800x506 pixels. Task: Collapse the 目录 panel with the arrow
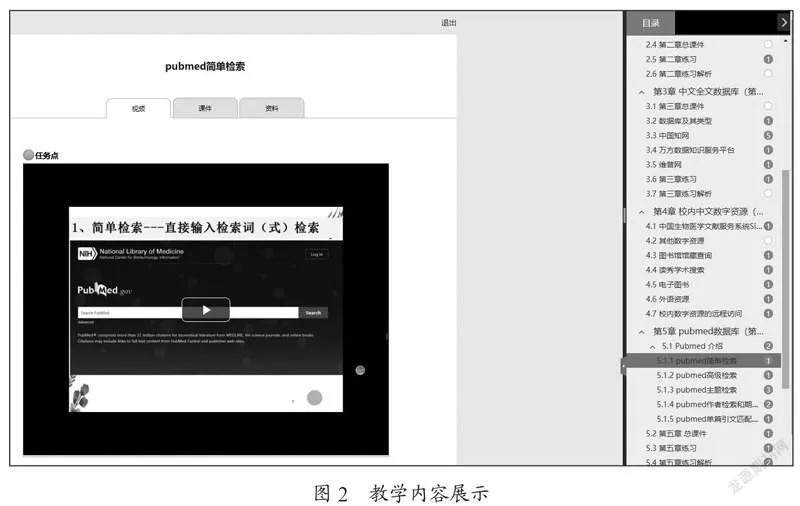[784, 22]
